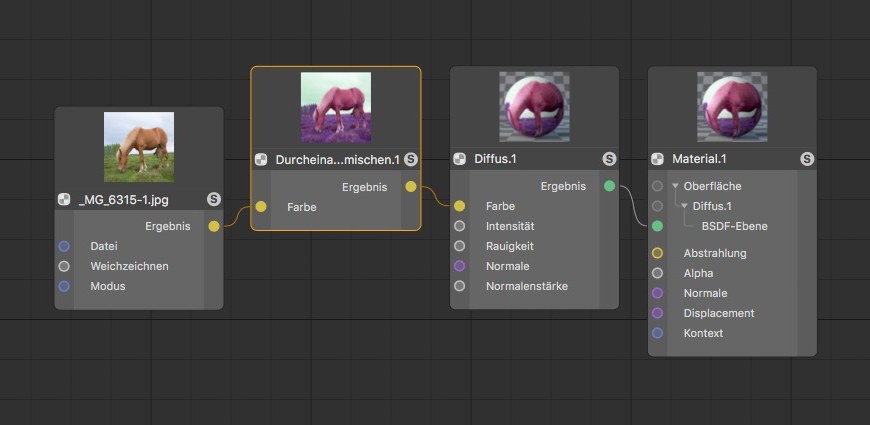The height and width of the screenshot is (425, 870).
Task: Collapse the Diffus.1 subgroup in Material.1
Action: point(684,206)
